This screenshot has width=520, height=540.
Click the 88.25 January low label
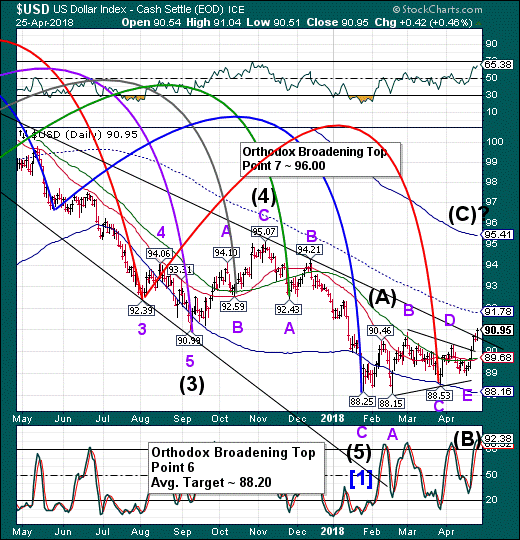362,402
